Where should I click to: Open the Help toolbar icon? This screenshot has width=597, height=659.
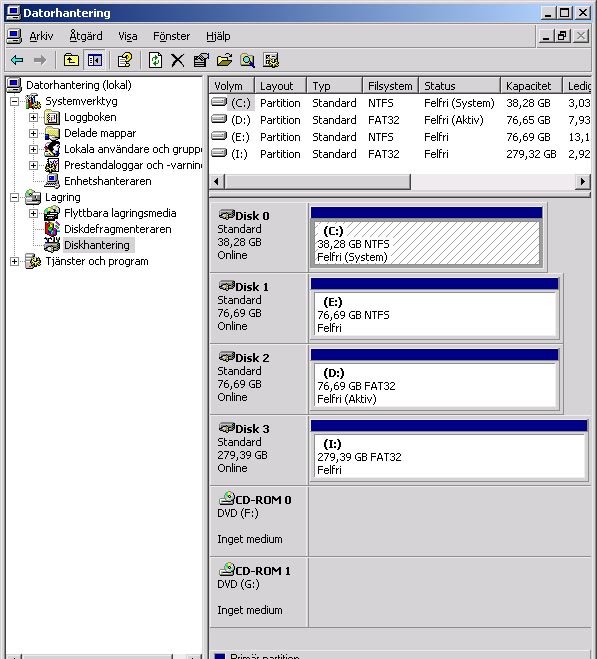pyautogui.click(x=124, y=60)
